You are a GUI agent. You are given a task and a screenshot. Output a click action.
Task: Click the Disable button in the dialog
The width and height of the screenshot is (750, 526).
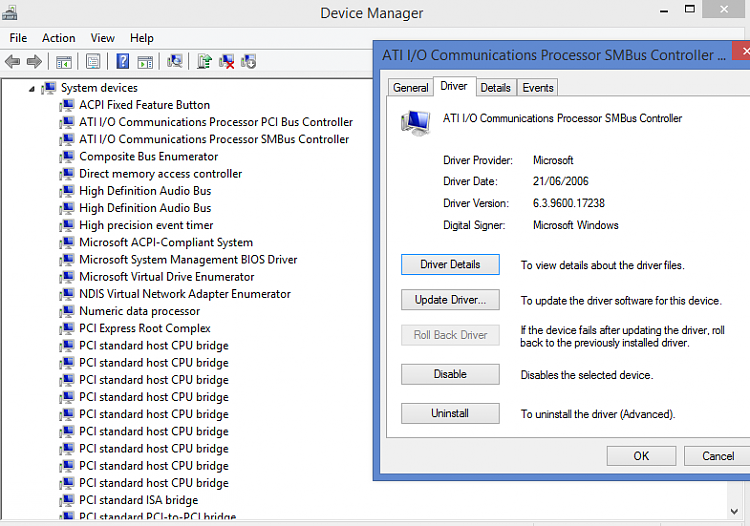(450, 374)
